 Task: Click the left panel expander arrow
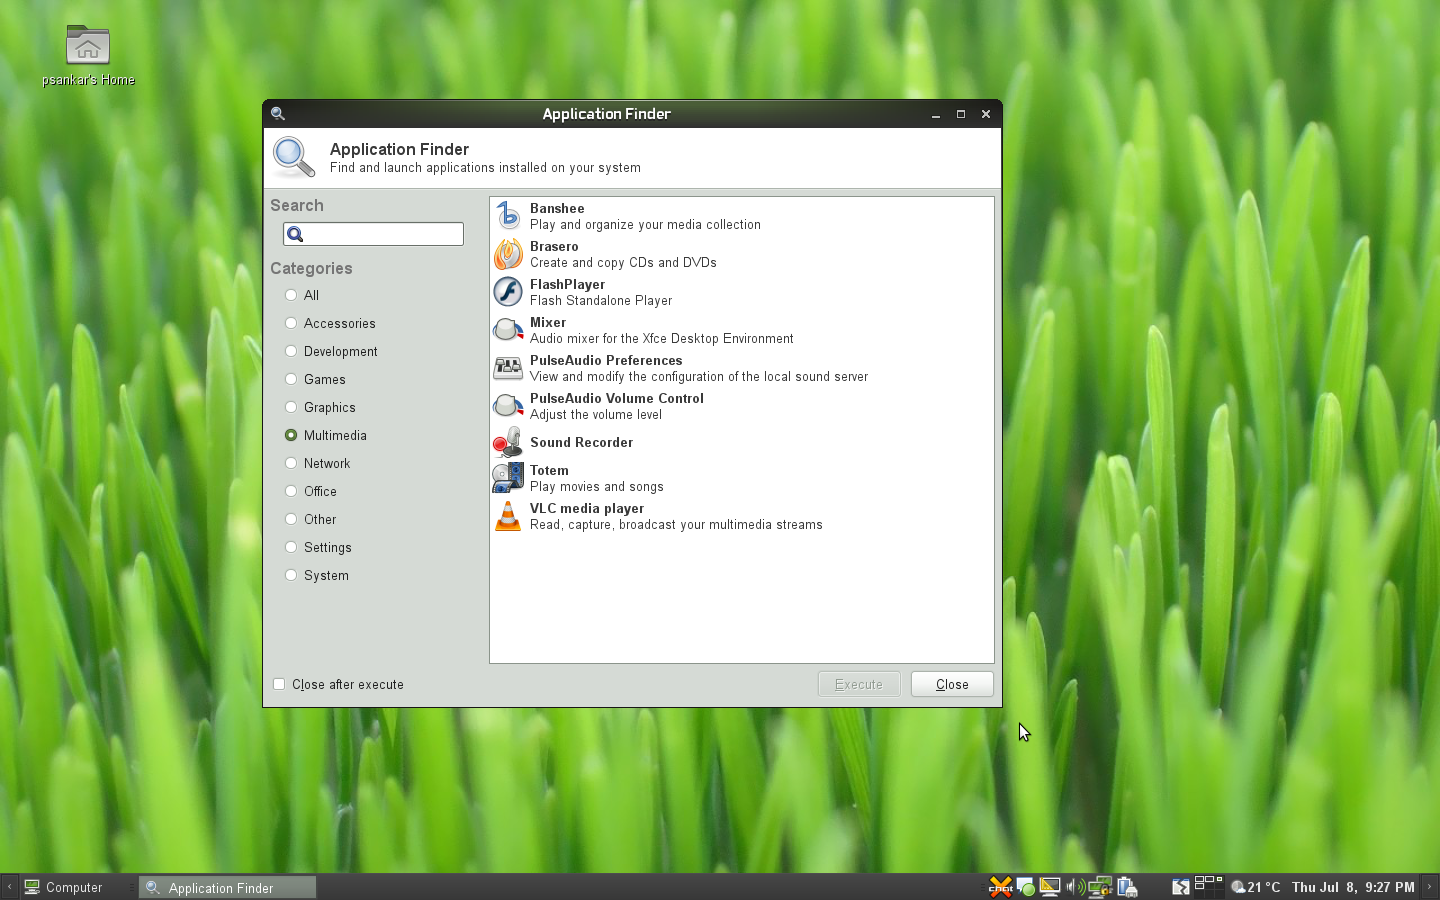point(7,887)
